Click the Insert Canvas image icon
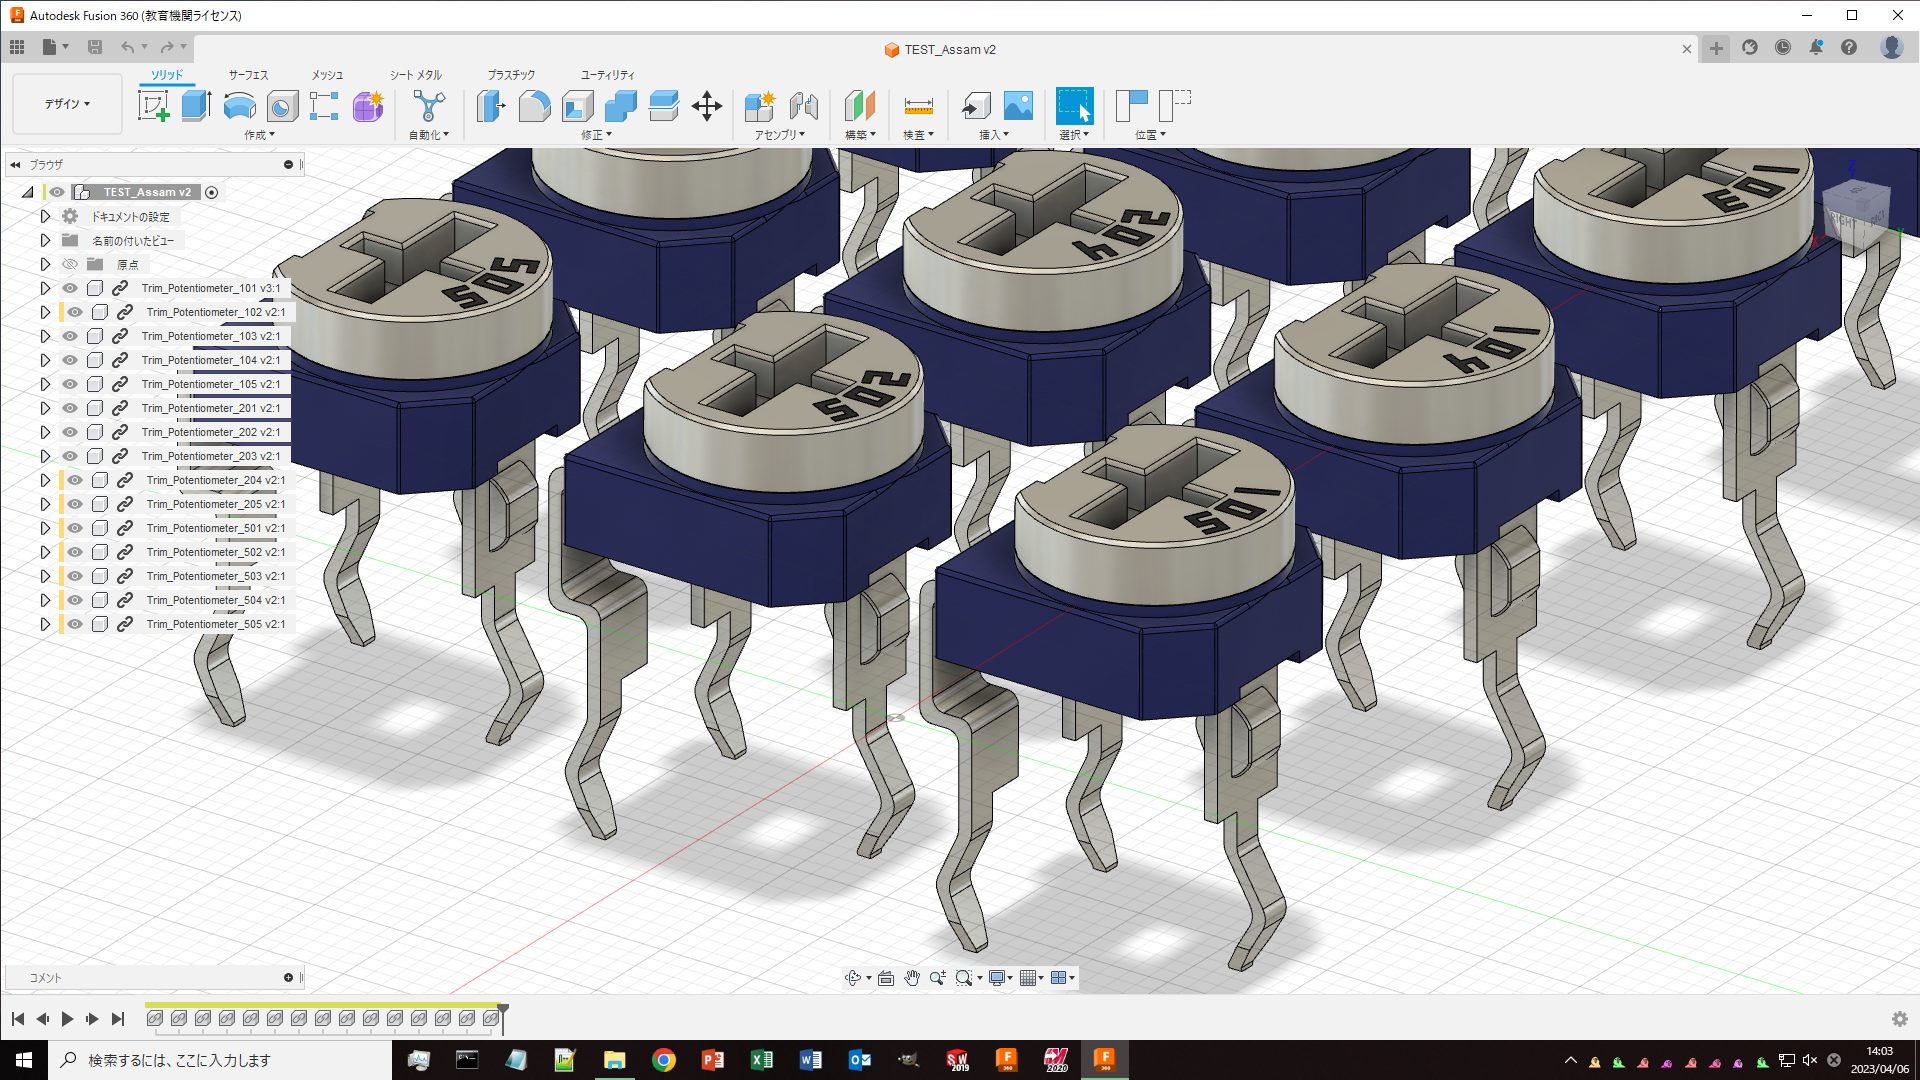Screen dimensions: 1920x1080 click(x=1018, y=106)
